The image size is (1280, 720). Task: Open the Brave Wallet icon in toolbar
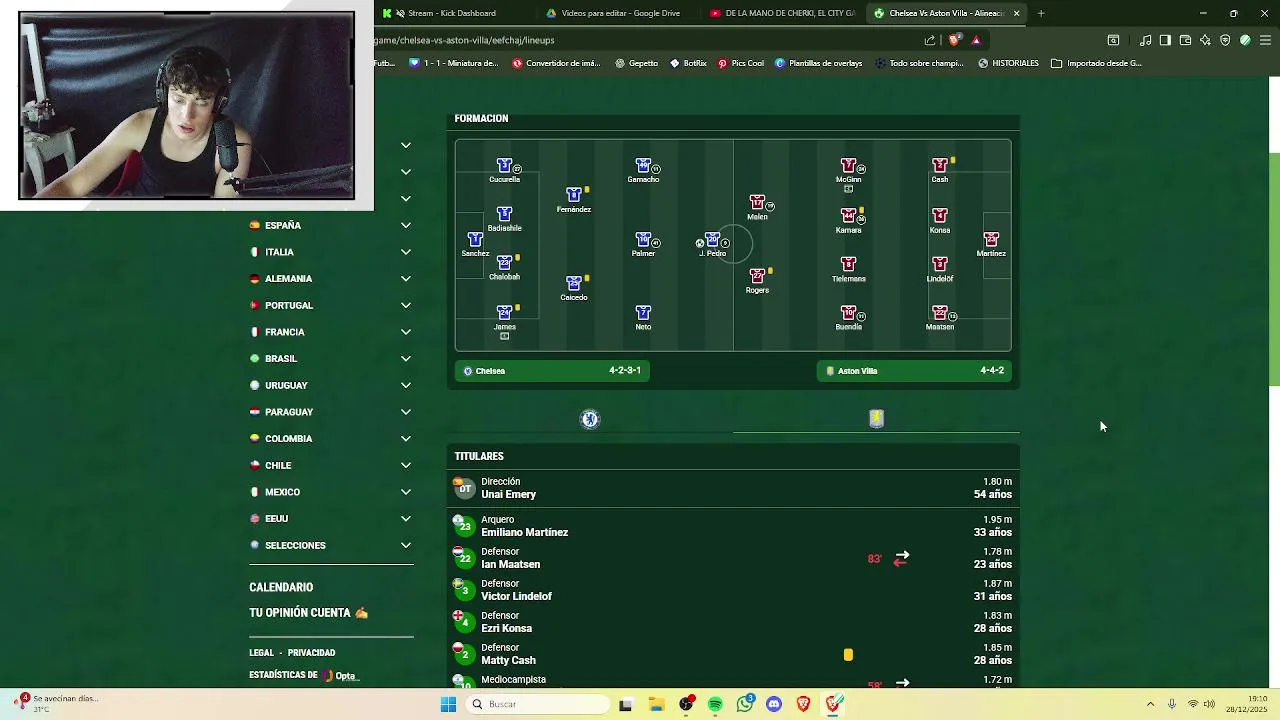pos(1185,40)
